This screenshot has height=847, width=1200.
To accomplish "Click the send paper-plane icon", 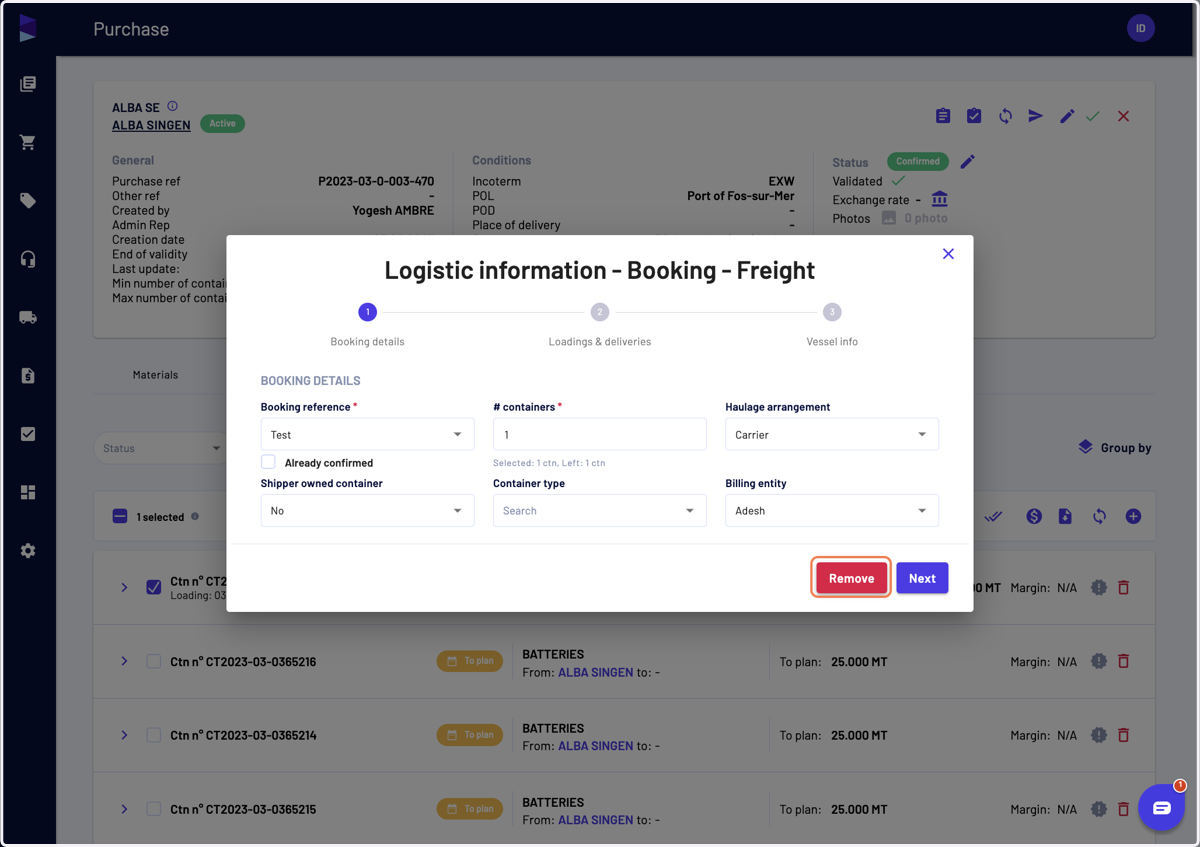I will point(1036,116).
